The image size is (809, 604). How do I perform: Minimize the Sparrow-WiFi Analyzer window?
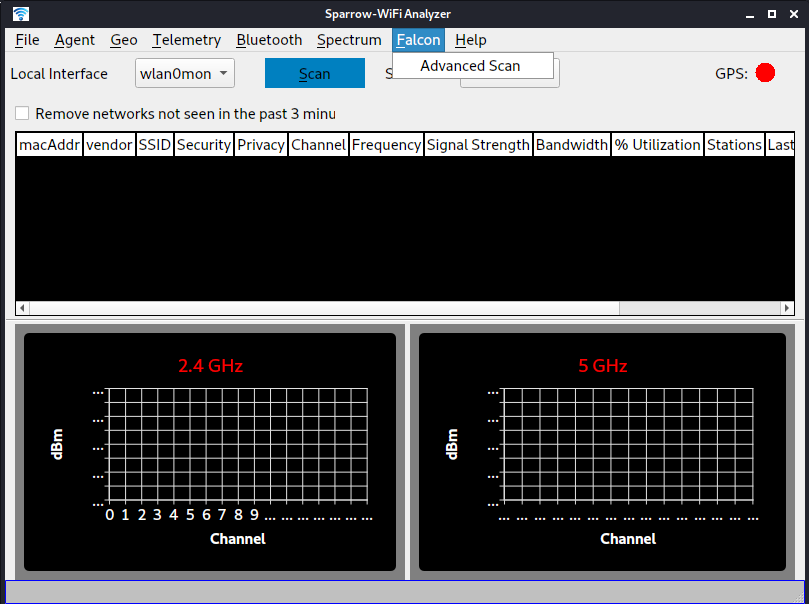tap(750, 14)
